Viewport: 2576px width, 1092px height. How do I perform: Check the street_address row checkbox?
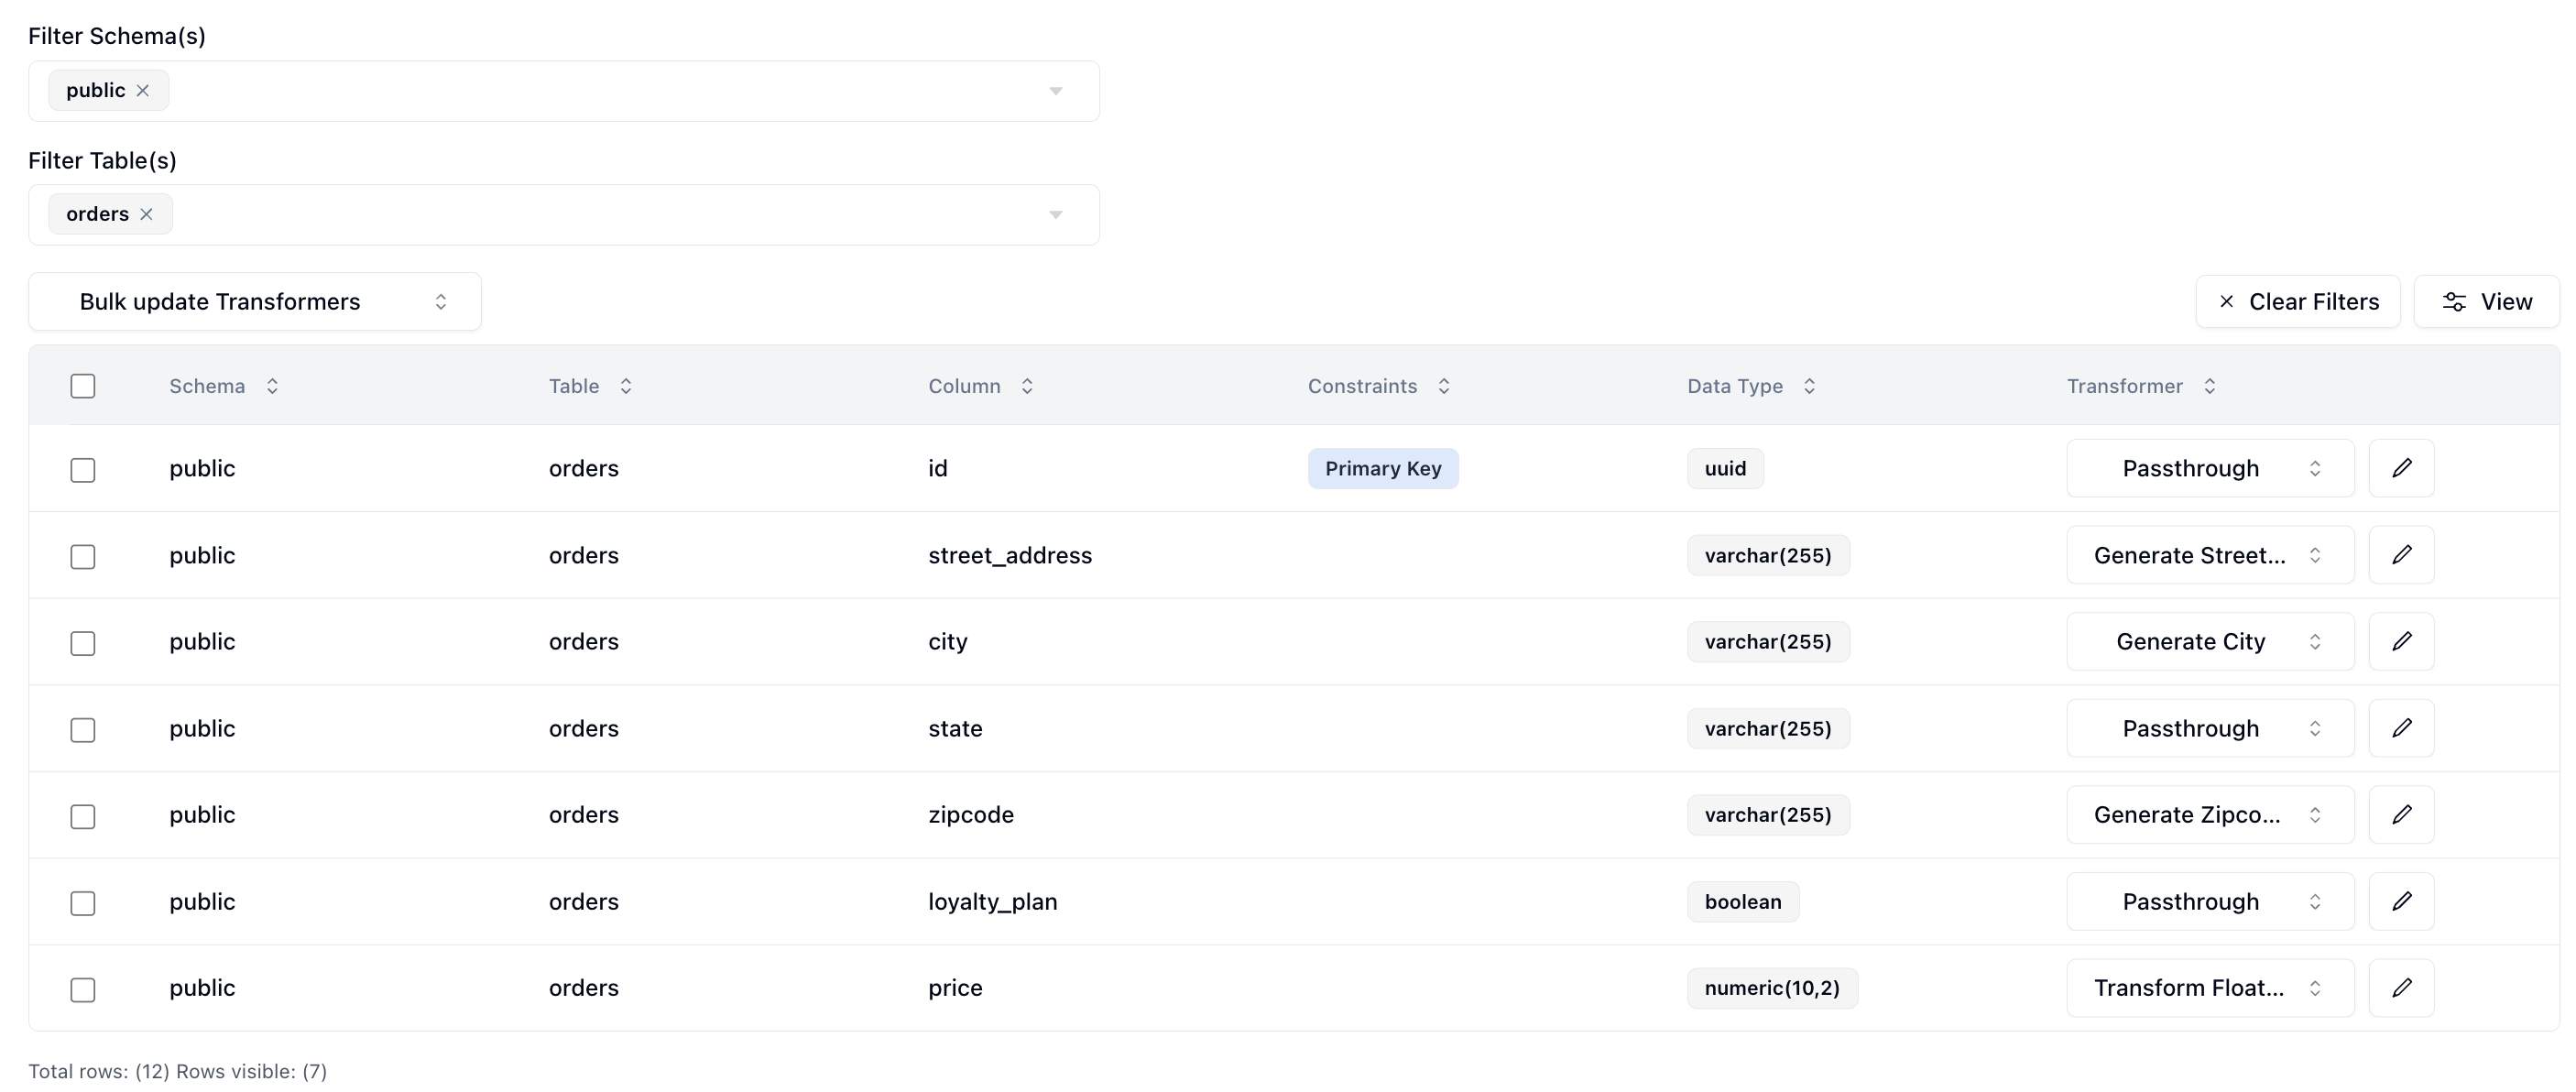(83, 556)
